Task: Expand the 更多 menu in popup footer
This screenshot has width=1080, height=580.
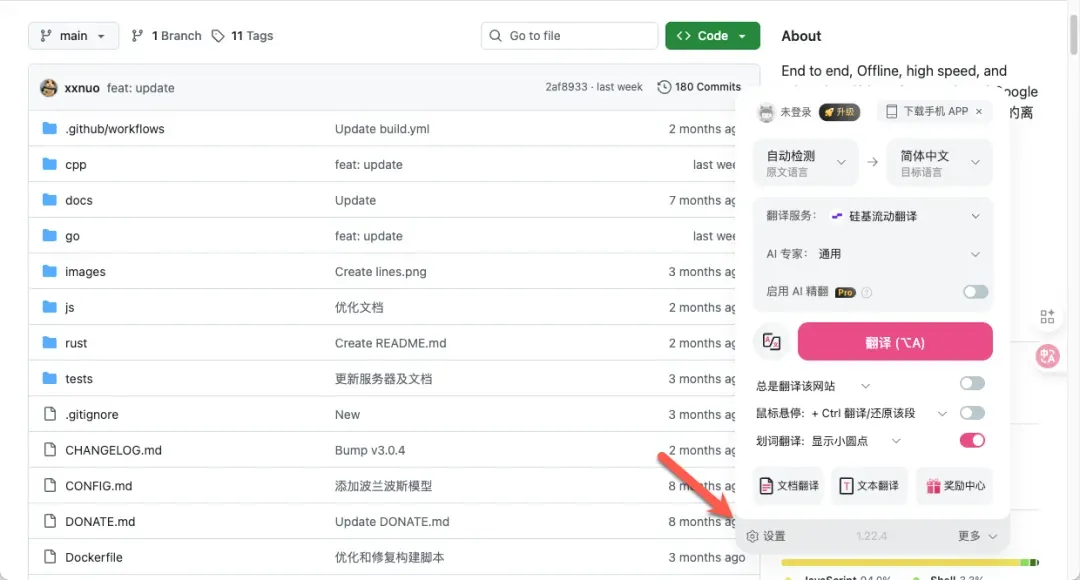Action: click(x=977, y=536)
